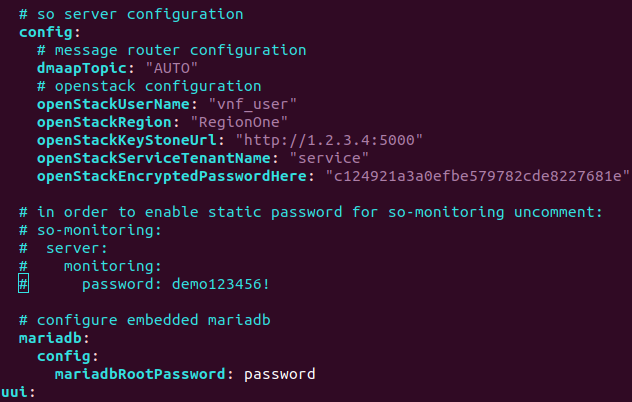Select the openStackRegion key

point(104,122)
